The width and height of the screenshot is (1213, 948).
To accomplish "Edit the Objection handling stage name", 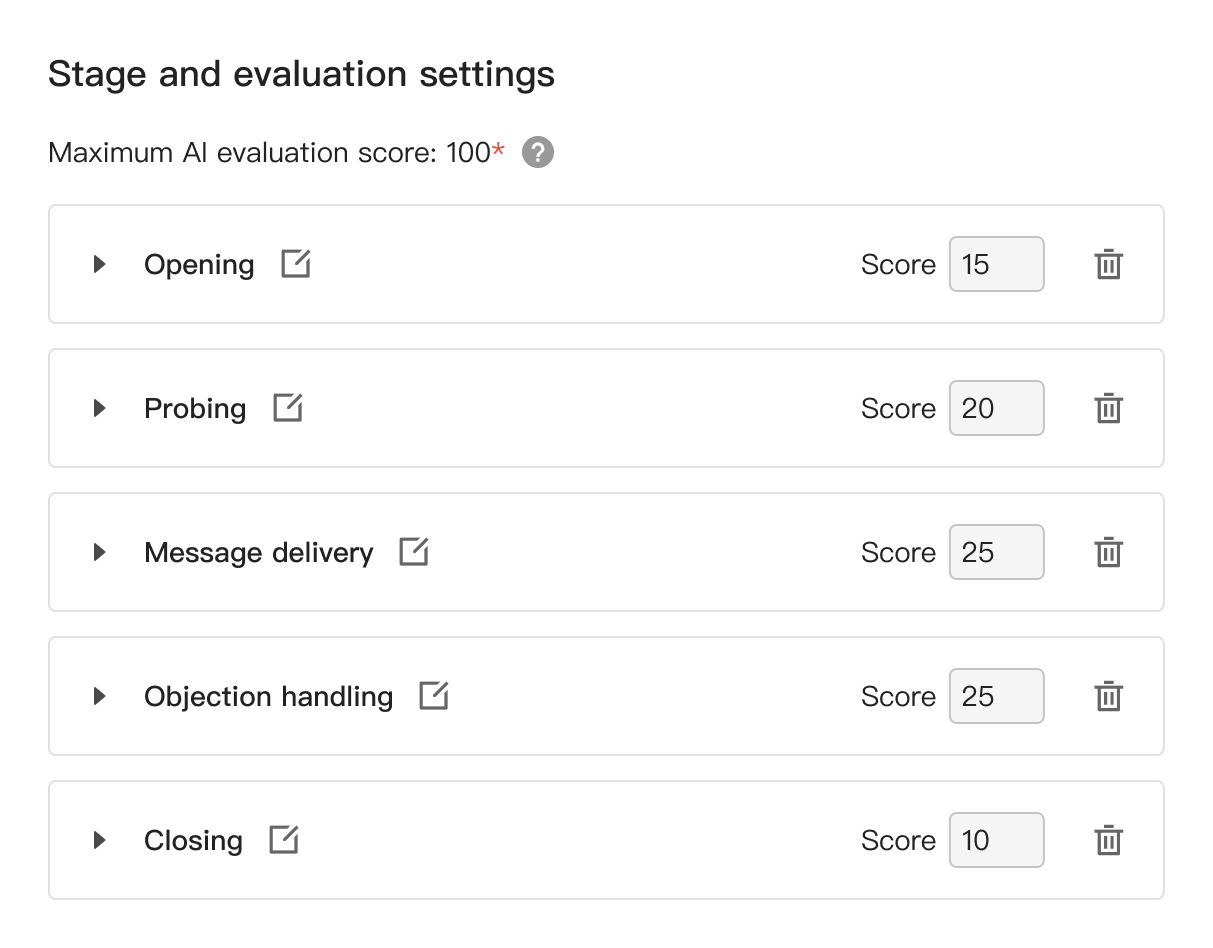I will pos(434,696).
